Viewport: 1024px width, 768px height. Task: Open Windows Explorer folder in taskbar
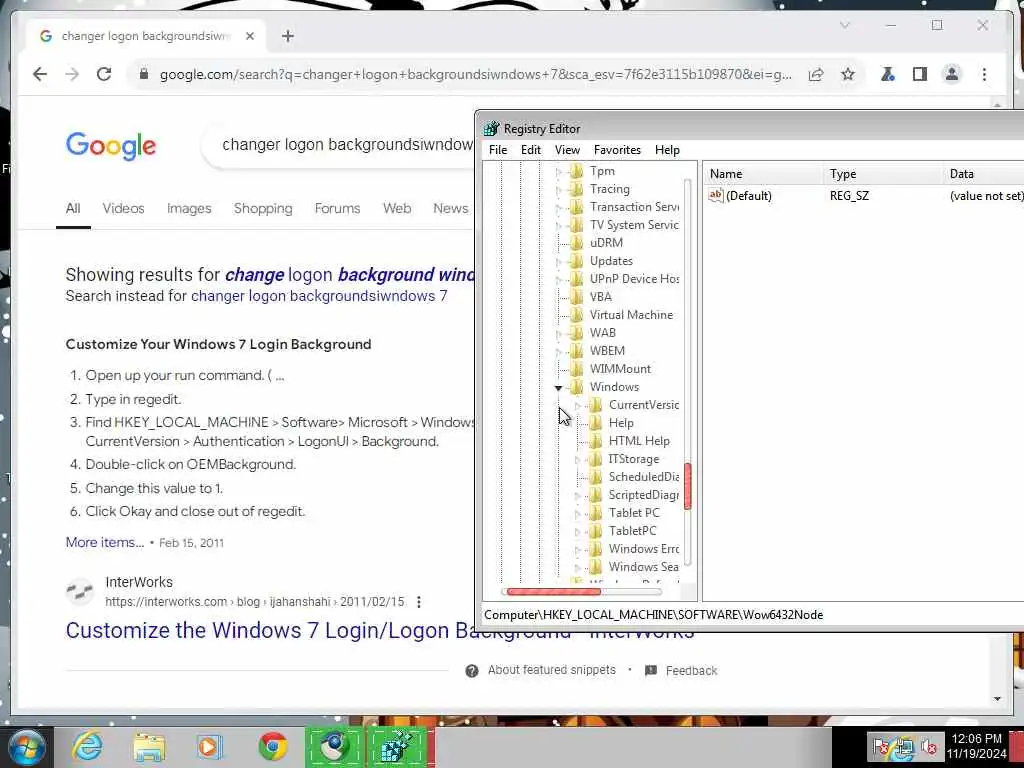(149, 746)
